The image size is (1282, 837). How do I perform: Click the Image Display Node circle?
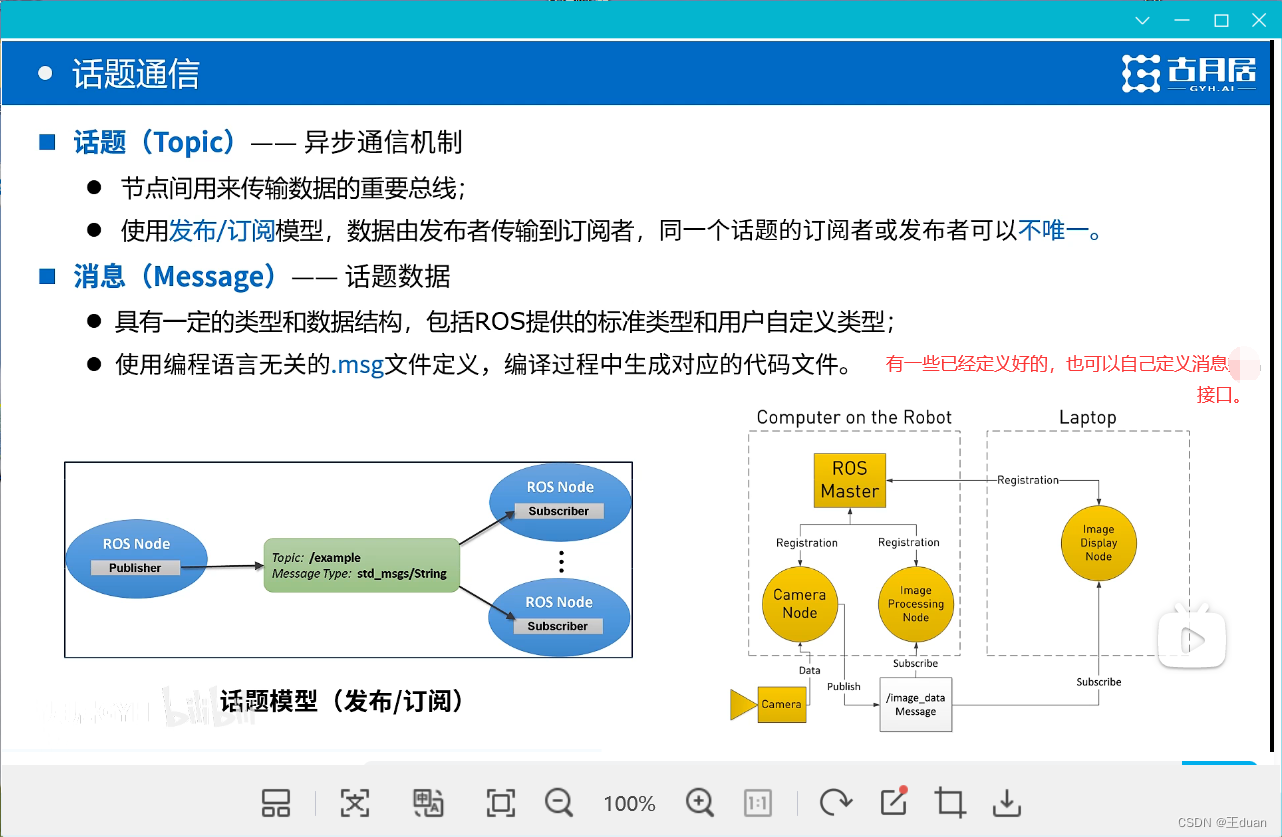1098,543
